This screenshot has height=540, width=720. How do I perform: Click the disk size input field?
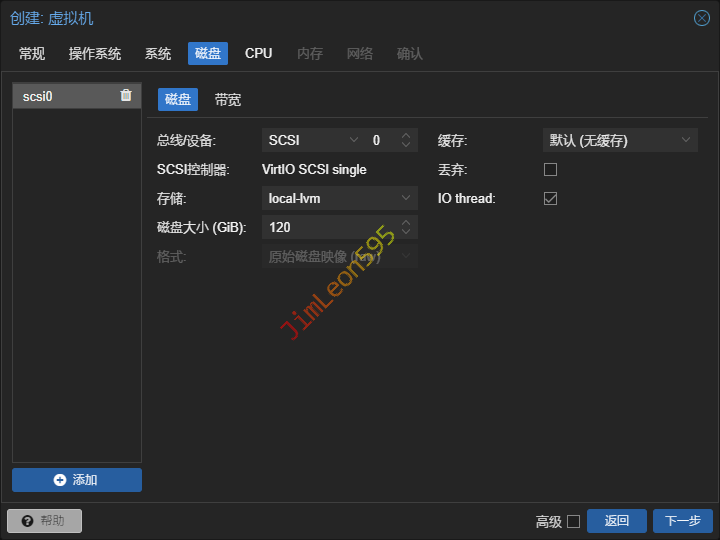pos(328,228)
